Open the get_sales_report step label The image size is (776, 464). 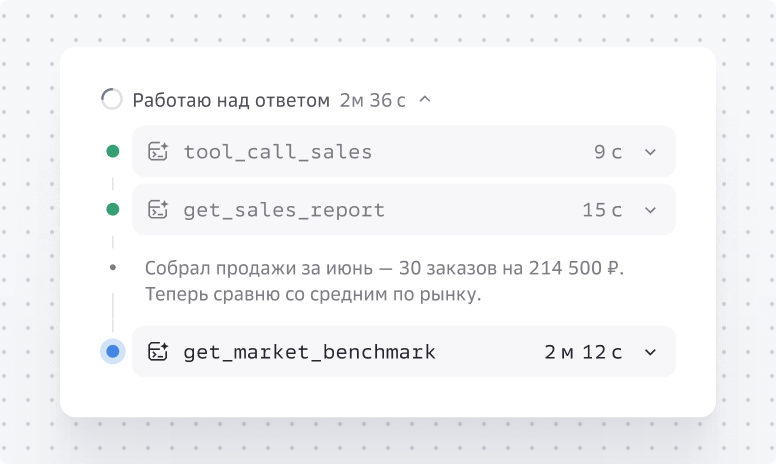click(x=284, y=210)
